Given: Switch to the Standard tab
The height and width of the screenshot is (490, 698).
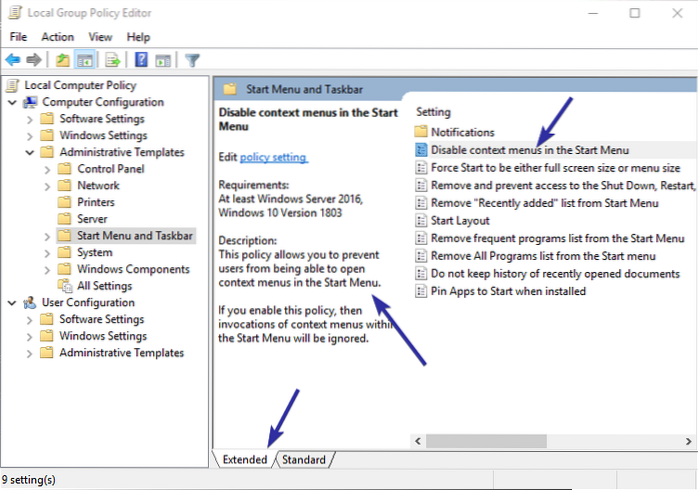Looking at the screenshot, I should pyautogui.click(x=303, y=459).
